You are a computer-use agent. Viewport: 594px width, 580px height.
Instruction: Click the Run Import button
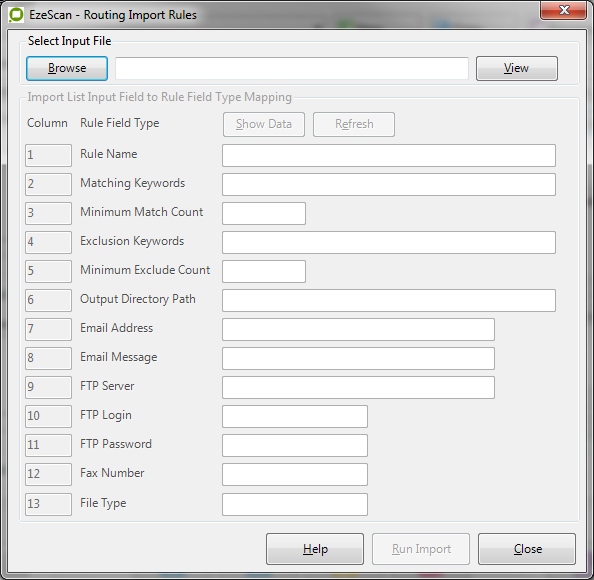click(421, 549)
